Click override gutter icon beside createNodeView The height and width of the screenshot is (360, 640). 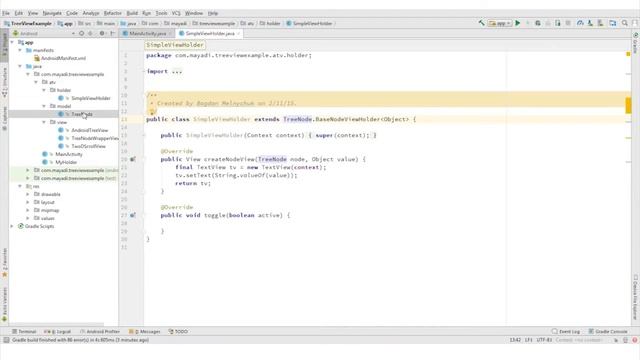point(133,159)
